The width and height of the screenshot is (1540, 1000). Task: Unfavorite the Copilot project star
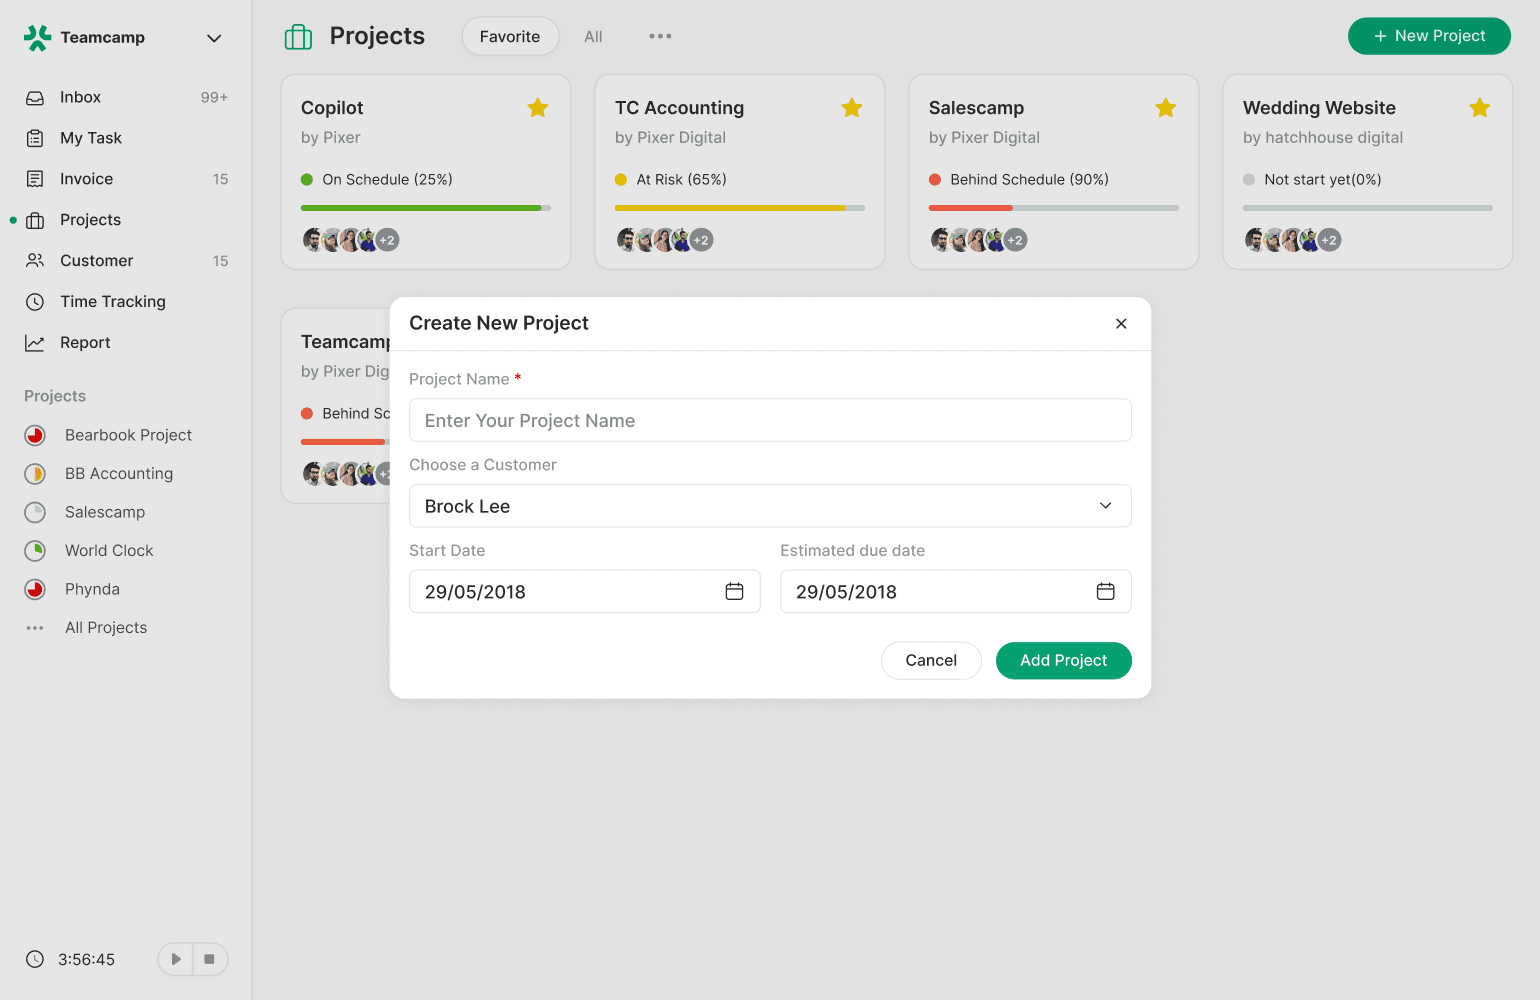point(538,108)
